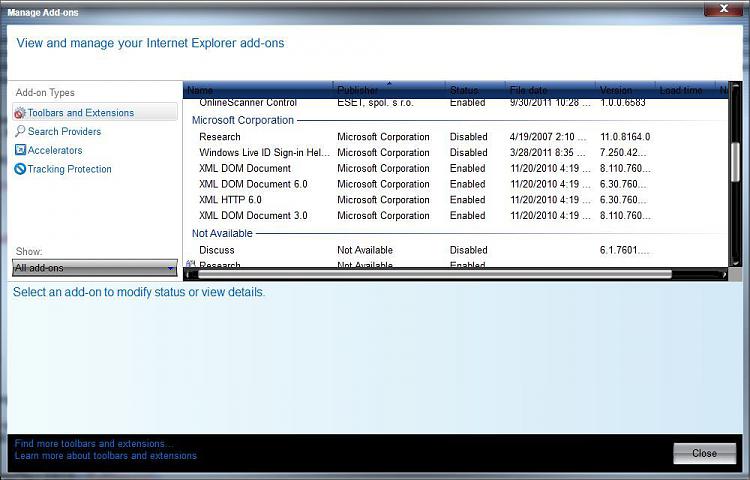
Task: Sort list by Status column header
Action: 475,90
